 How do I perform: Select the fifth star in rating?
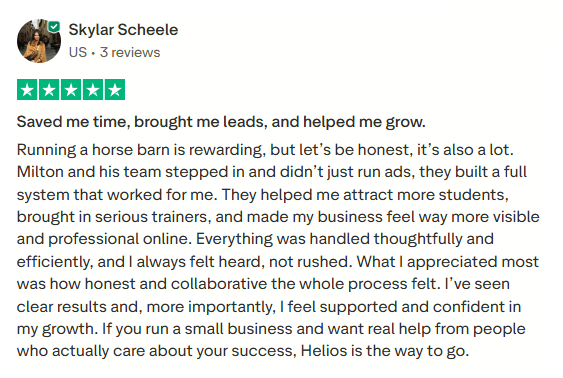click(115, 89)
